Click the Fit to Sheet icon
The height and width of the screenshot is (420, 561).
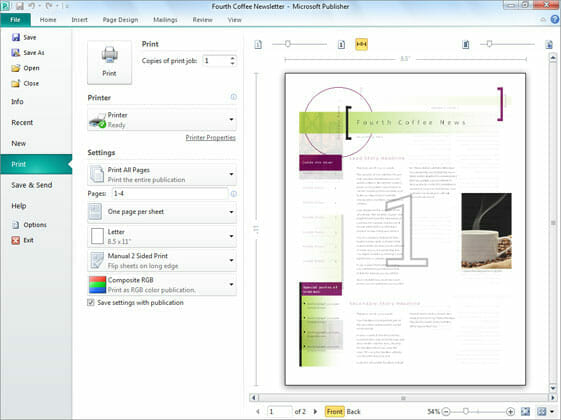[525, 411]
